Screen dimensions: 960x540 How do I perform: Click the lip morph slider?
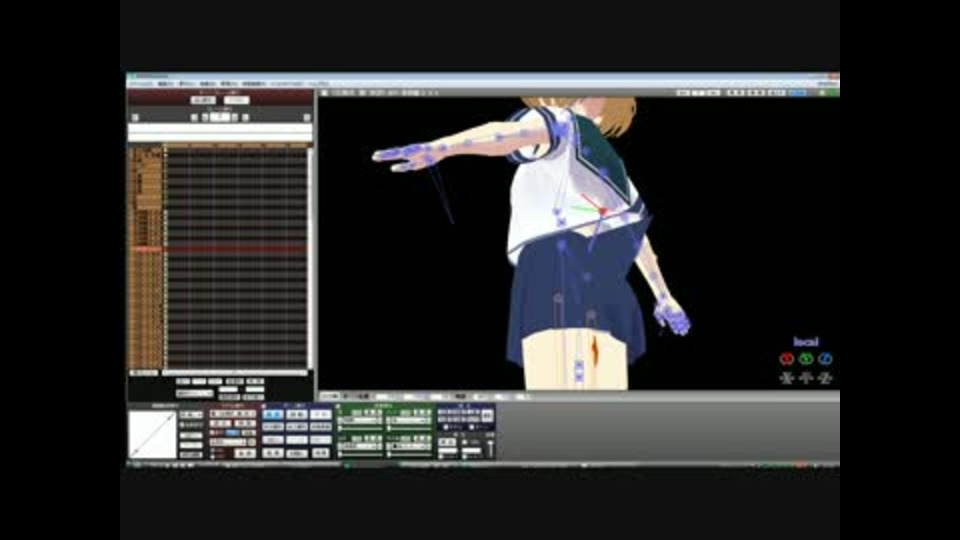click(410, 429)
